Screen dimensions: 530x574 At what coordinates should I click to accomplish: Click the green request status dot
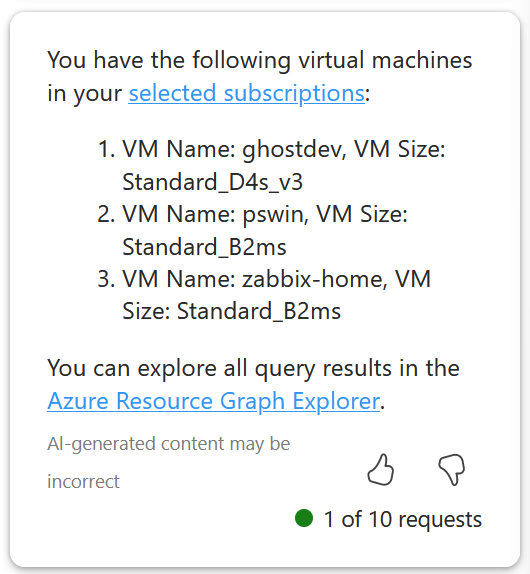[304, 518]
